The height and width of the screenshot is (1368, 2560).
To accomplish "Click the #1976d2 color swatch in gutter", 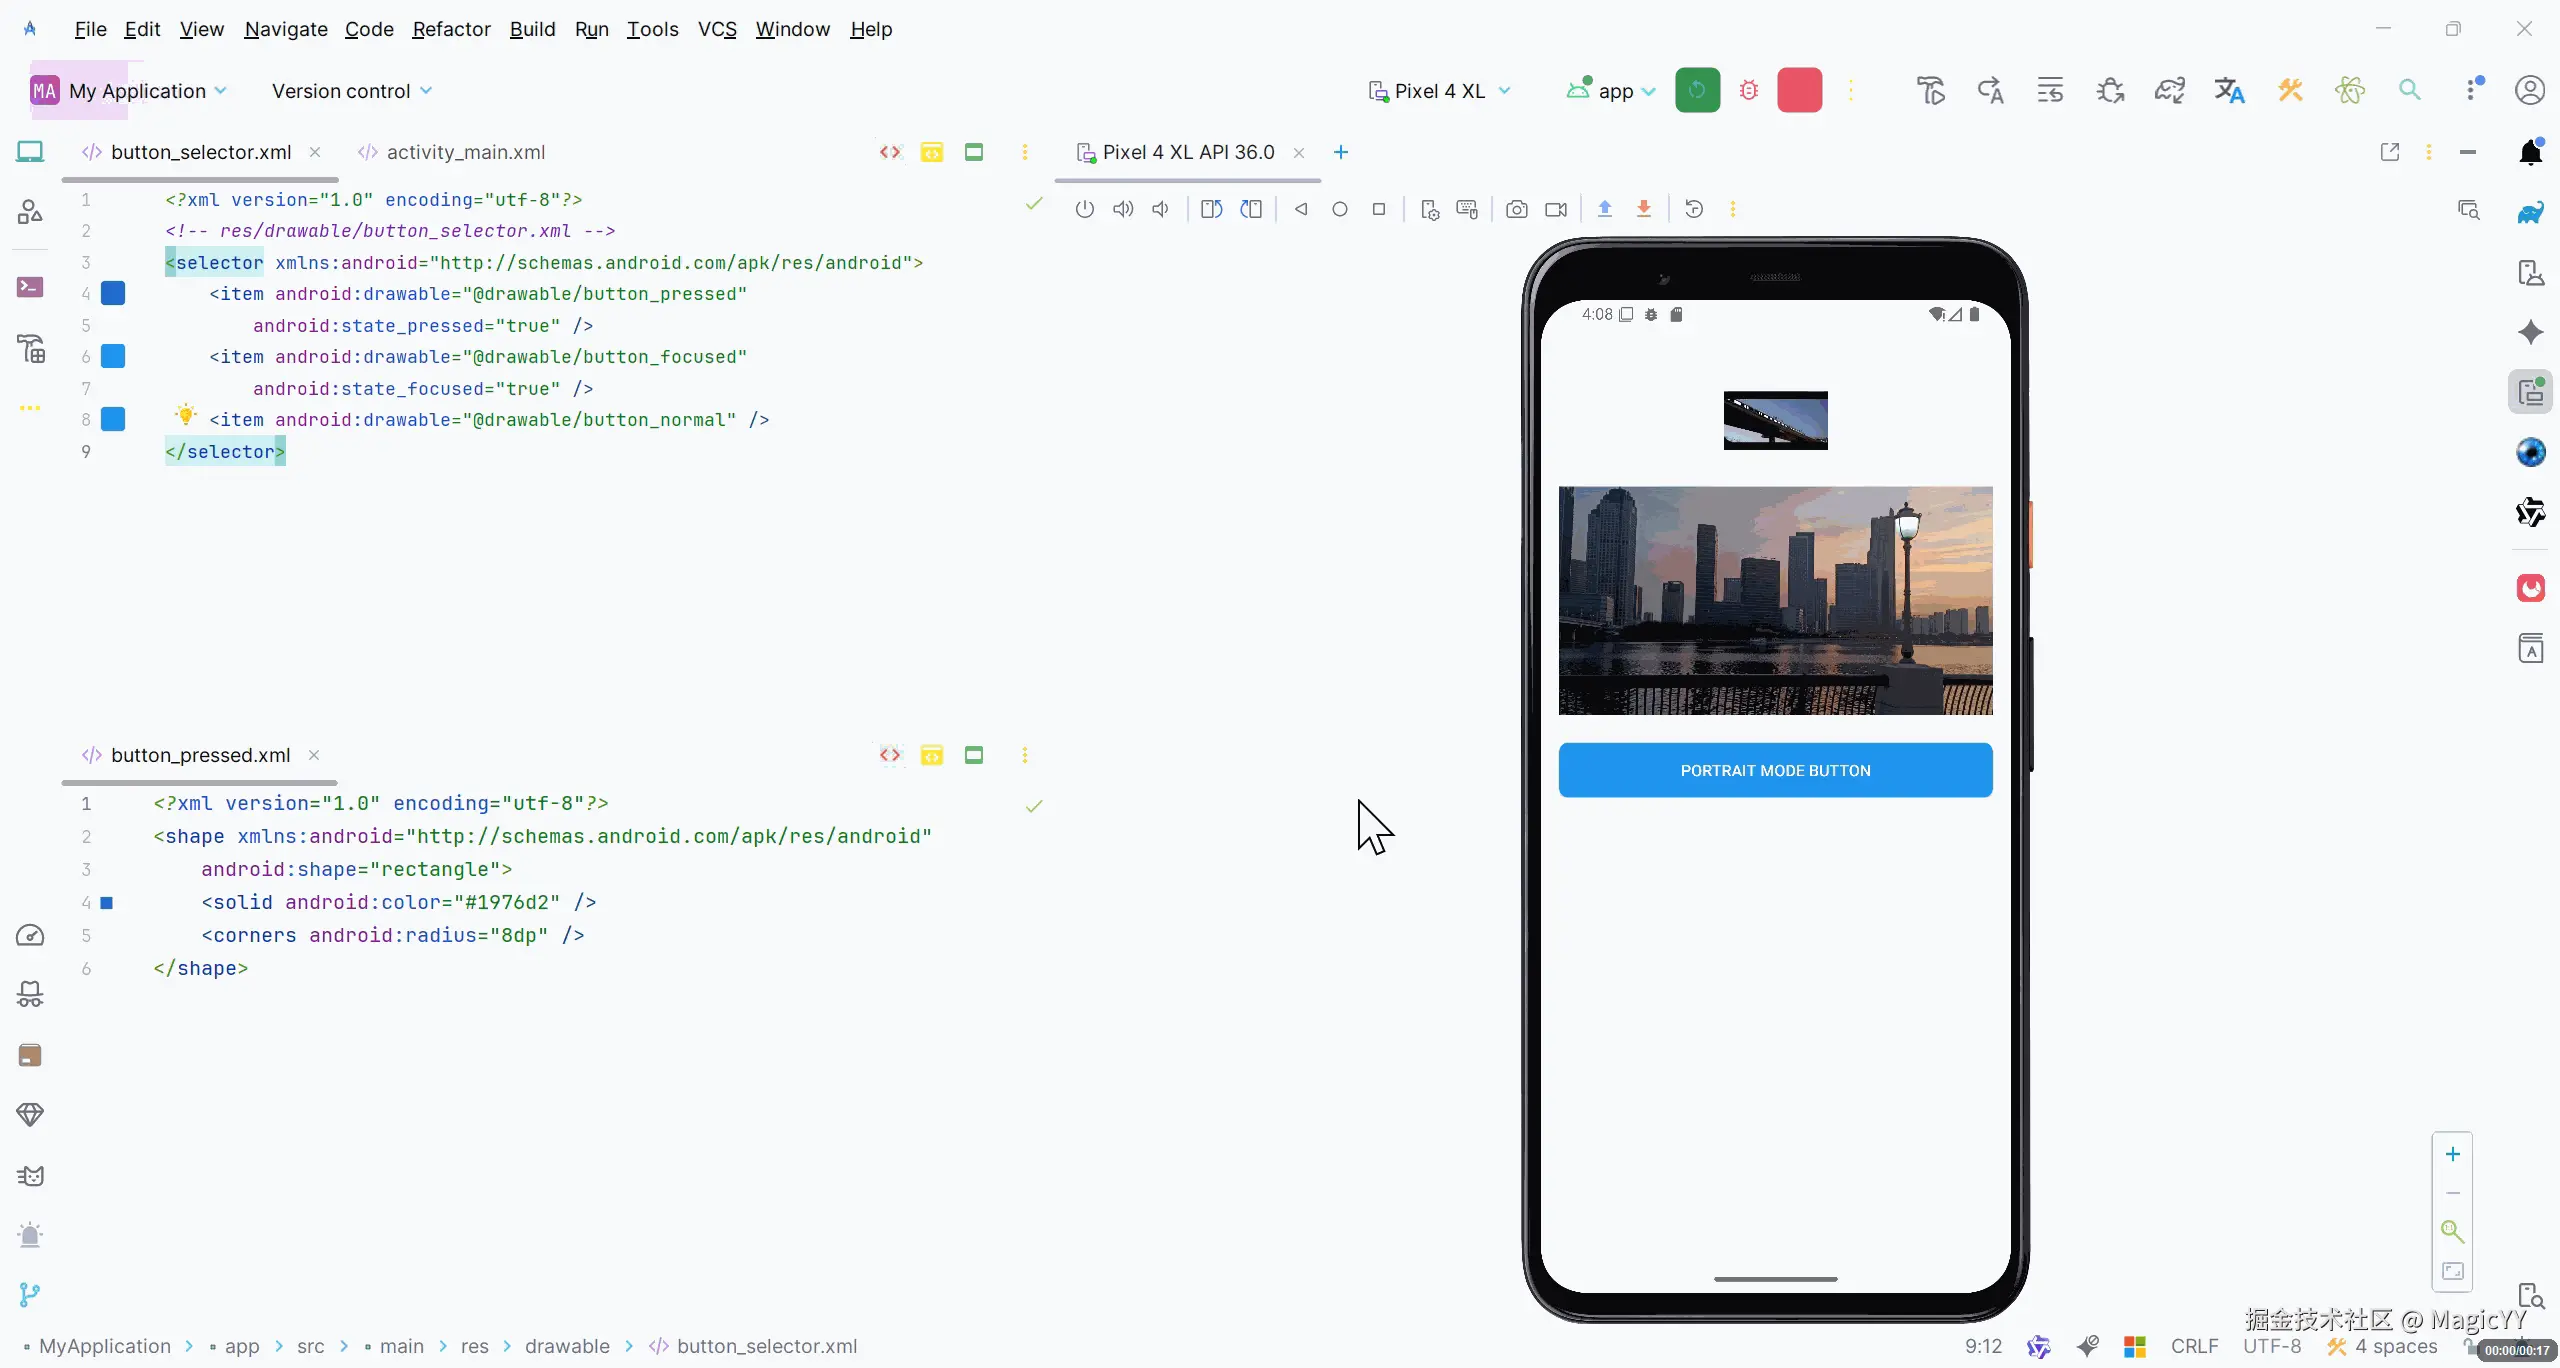I will pos(107,902).
